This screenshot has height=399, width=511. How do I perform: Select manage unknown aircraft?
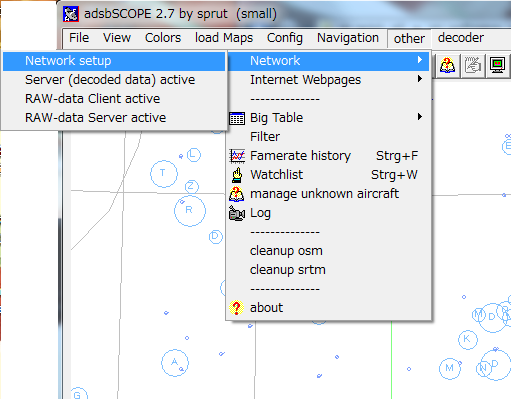(329, 194)
